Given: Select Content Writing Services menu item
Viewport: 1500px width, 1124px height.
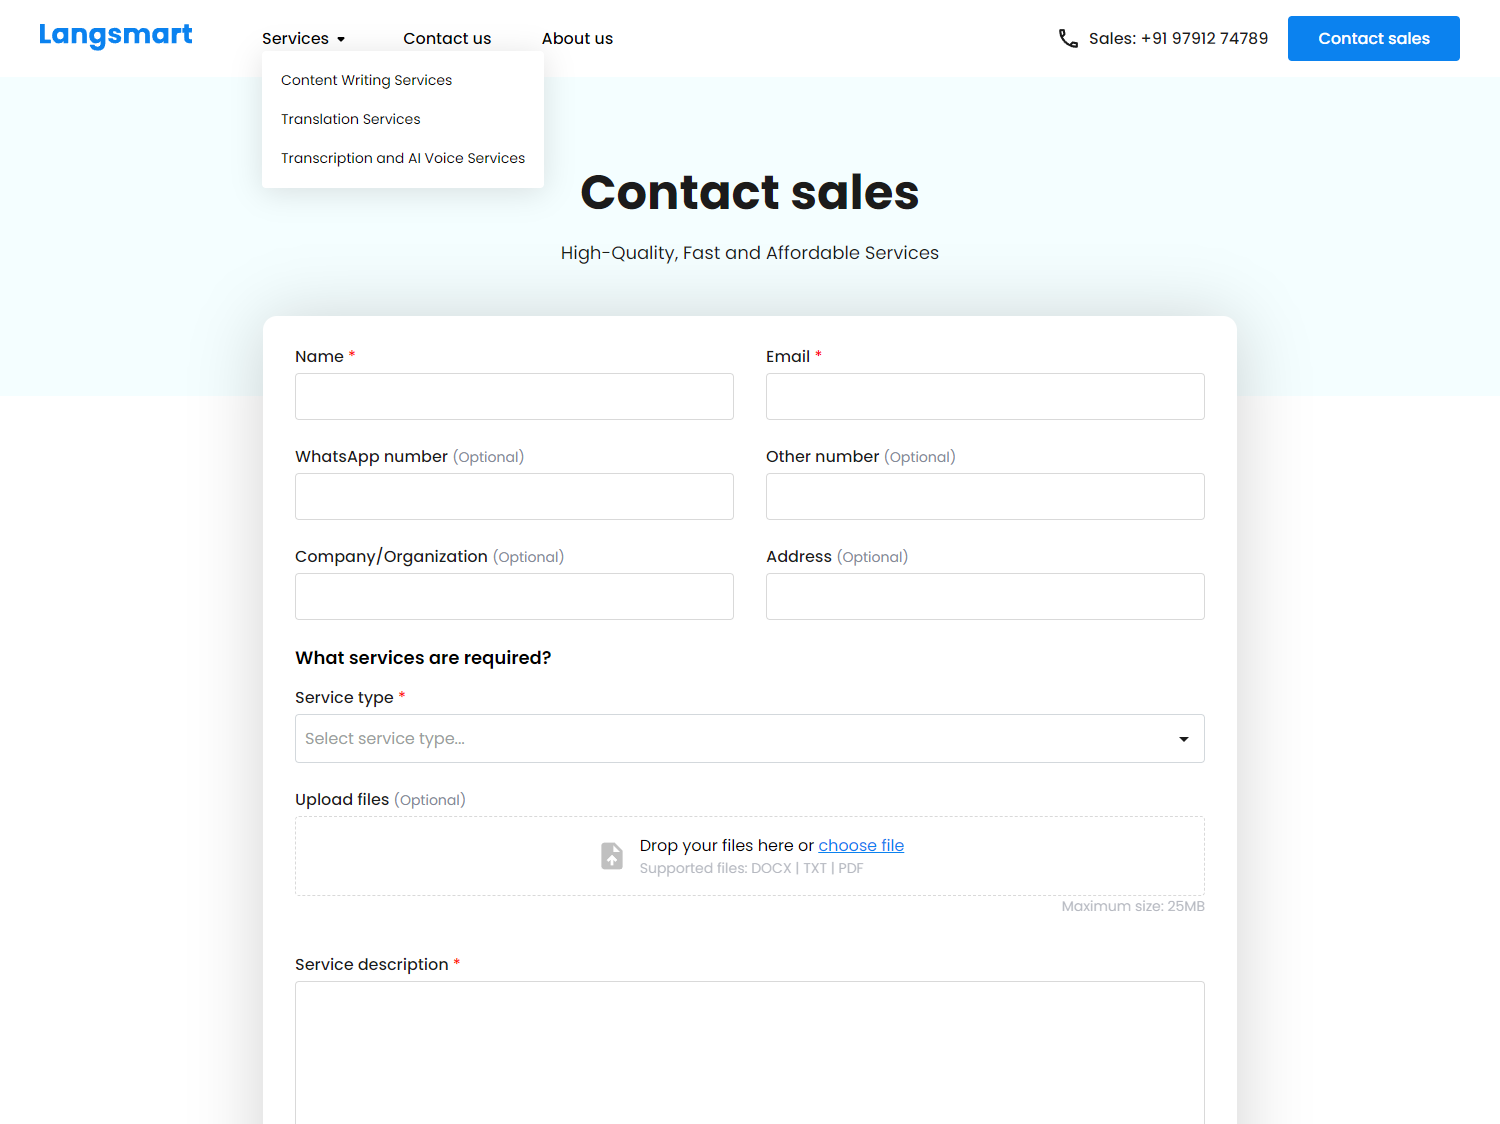Looking at the screenshot, I should (x=366, y=80).
